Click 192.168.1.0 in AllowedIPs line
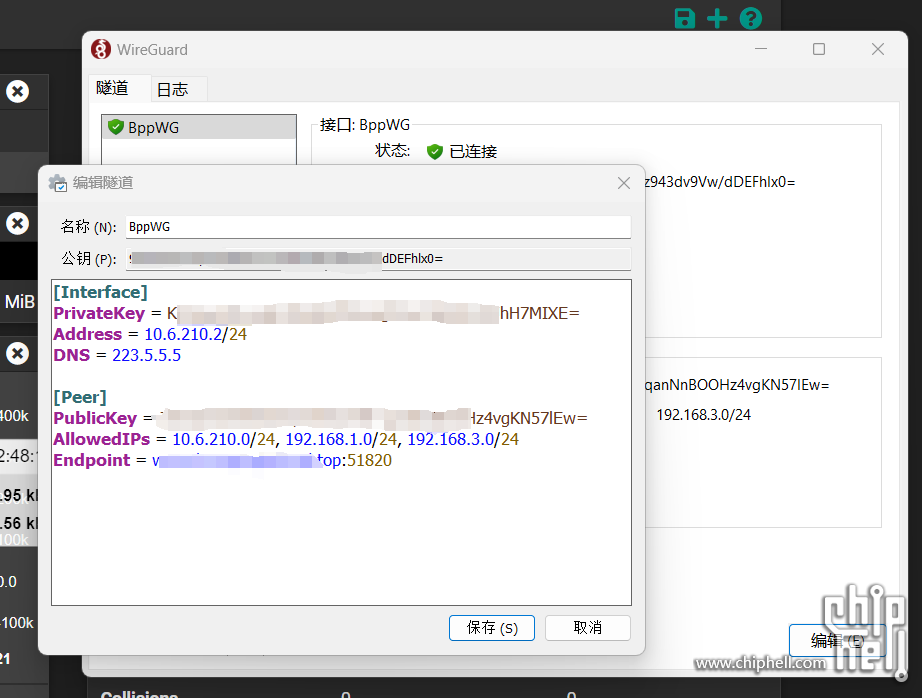922x698 pixels. point(328,439)
